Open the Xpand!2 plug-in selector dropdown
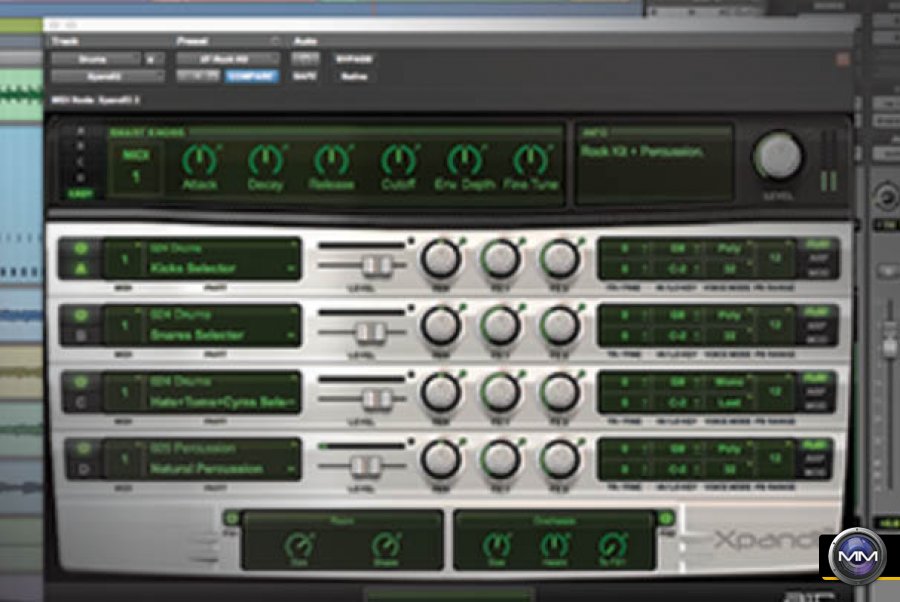 (107, 76)
